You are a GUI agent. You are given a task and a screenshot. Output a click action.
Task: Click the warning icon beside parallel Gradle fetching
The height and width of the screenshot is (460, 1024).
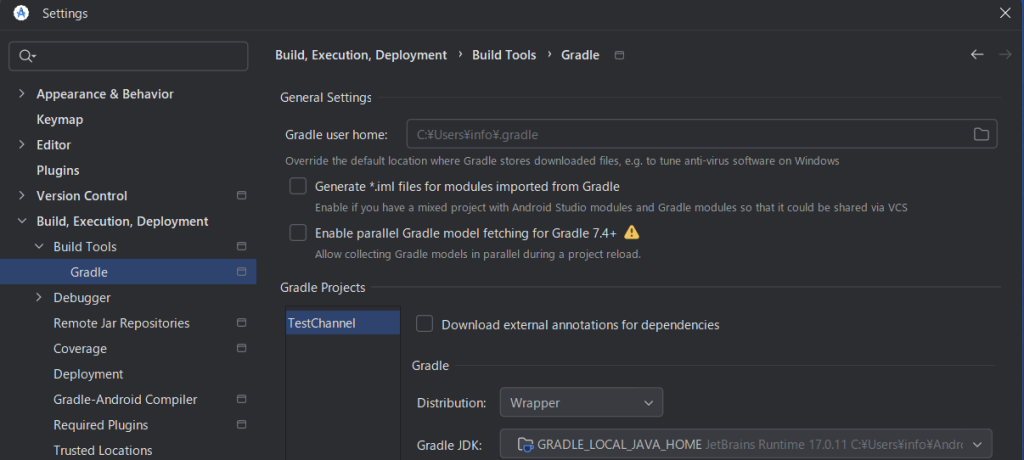[631, 233]
